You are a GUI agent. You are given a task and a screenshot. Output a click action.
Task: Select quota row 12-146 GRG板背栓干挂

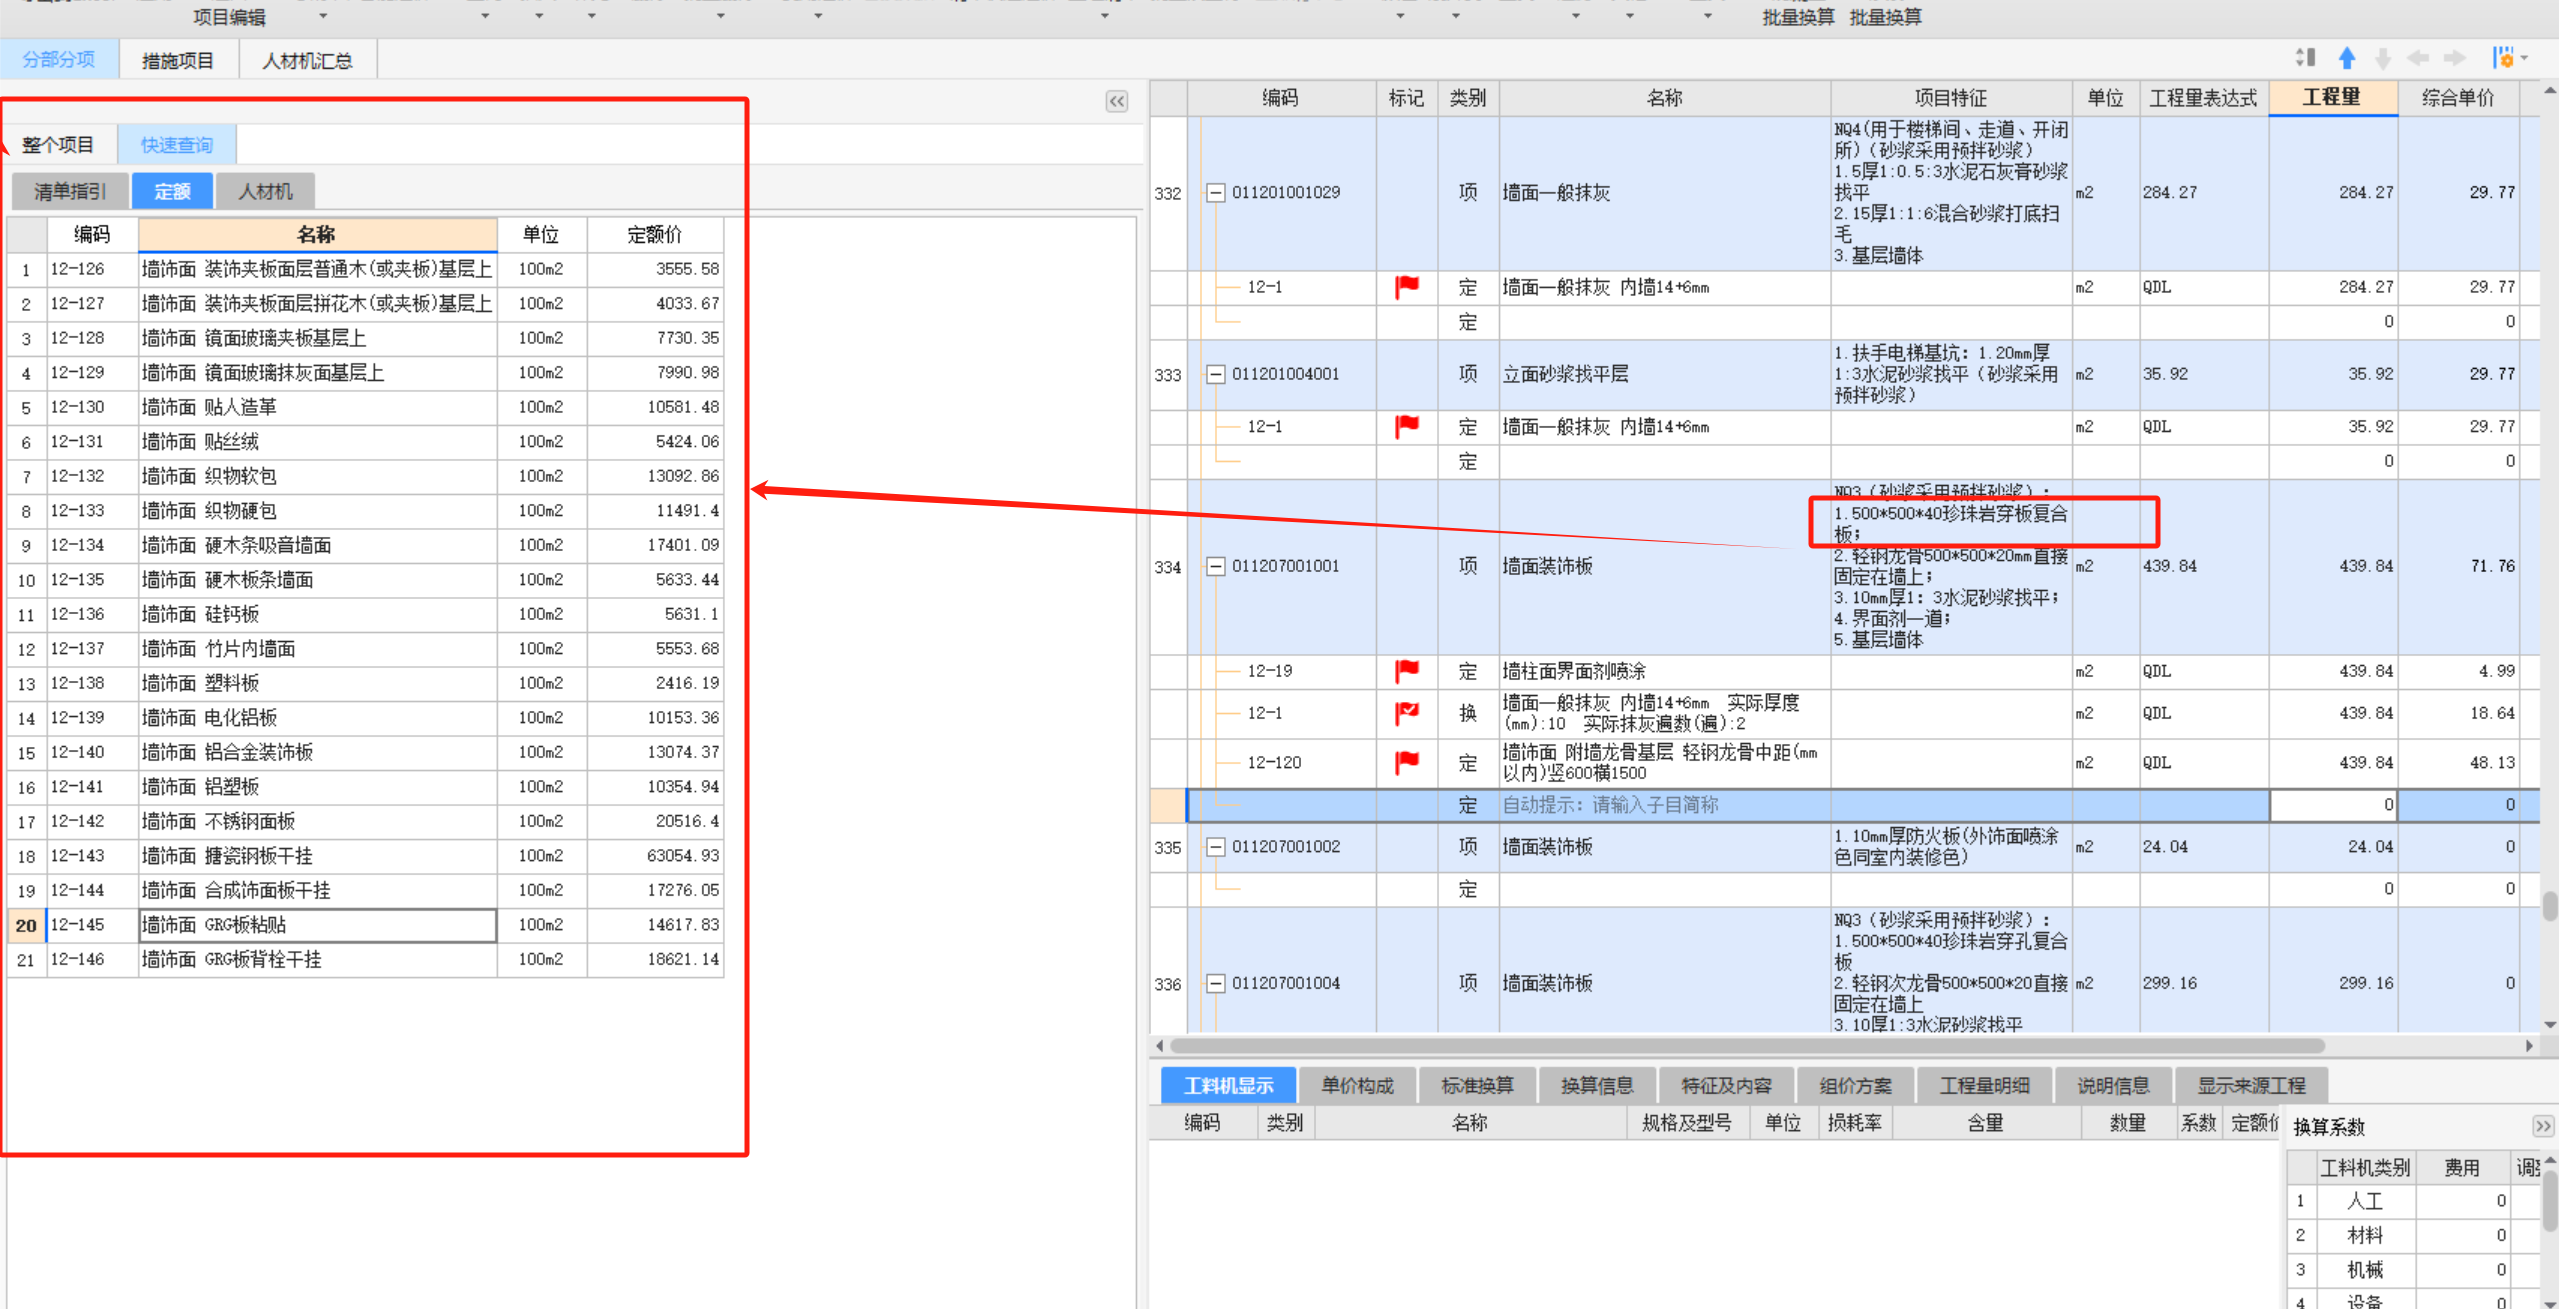[365, 960]
